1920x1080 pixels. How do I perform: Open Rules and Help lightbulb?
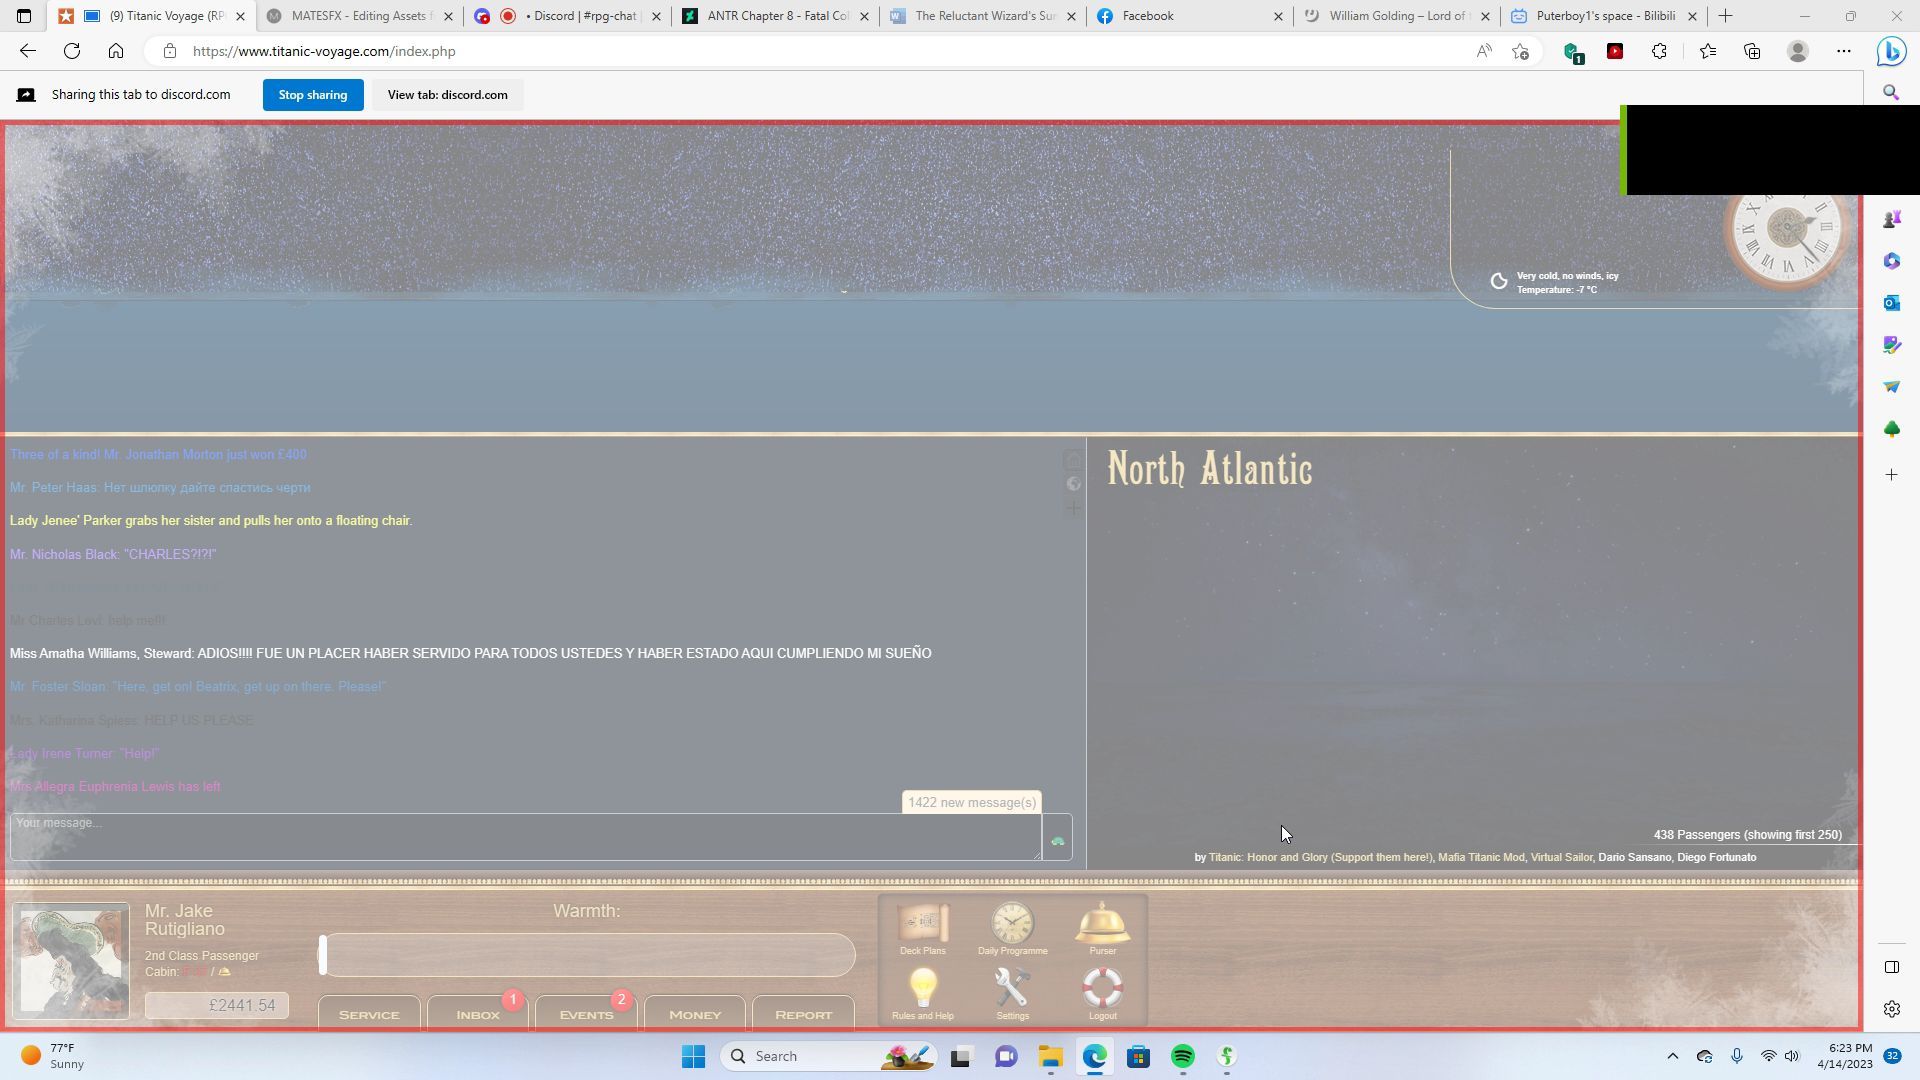[x=922, y=988]
